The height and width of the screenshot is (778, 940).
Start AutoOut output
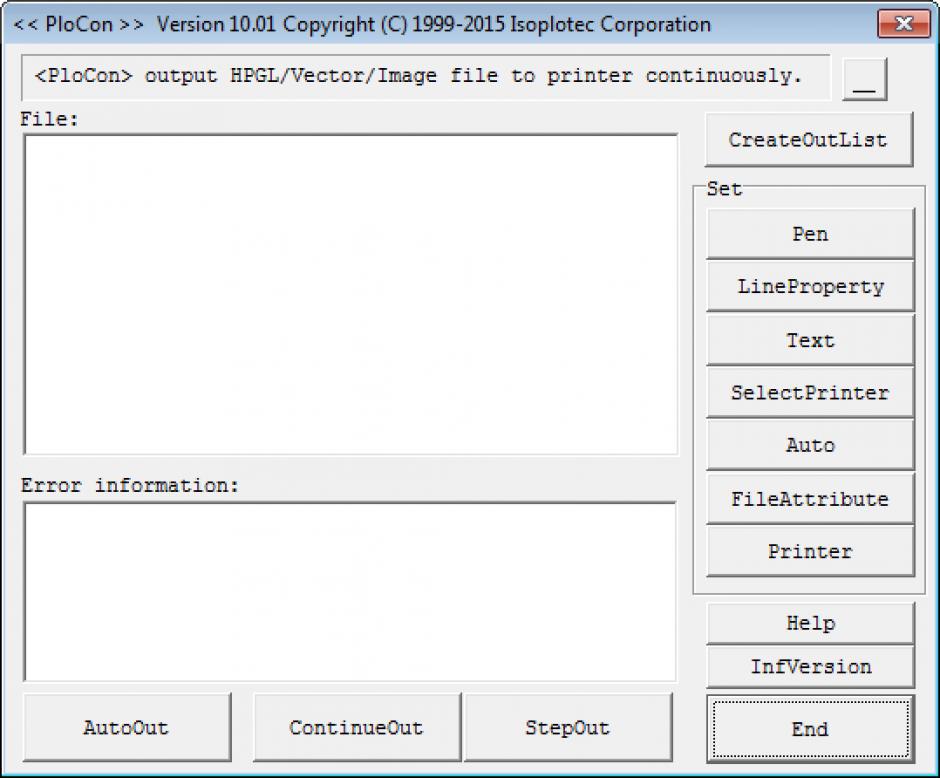[x=127, y=727]
